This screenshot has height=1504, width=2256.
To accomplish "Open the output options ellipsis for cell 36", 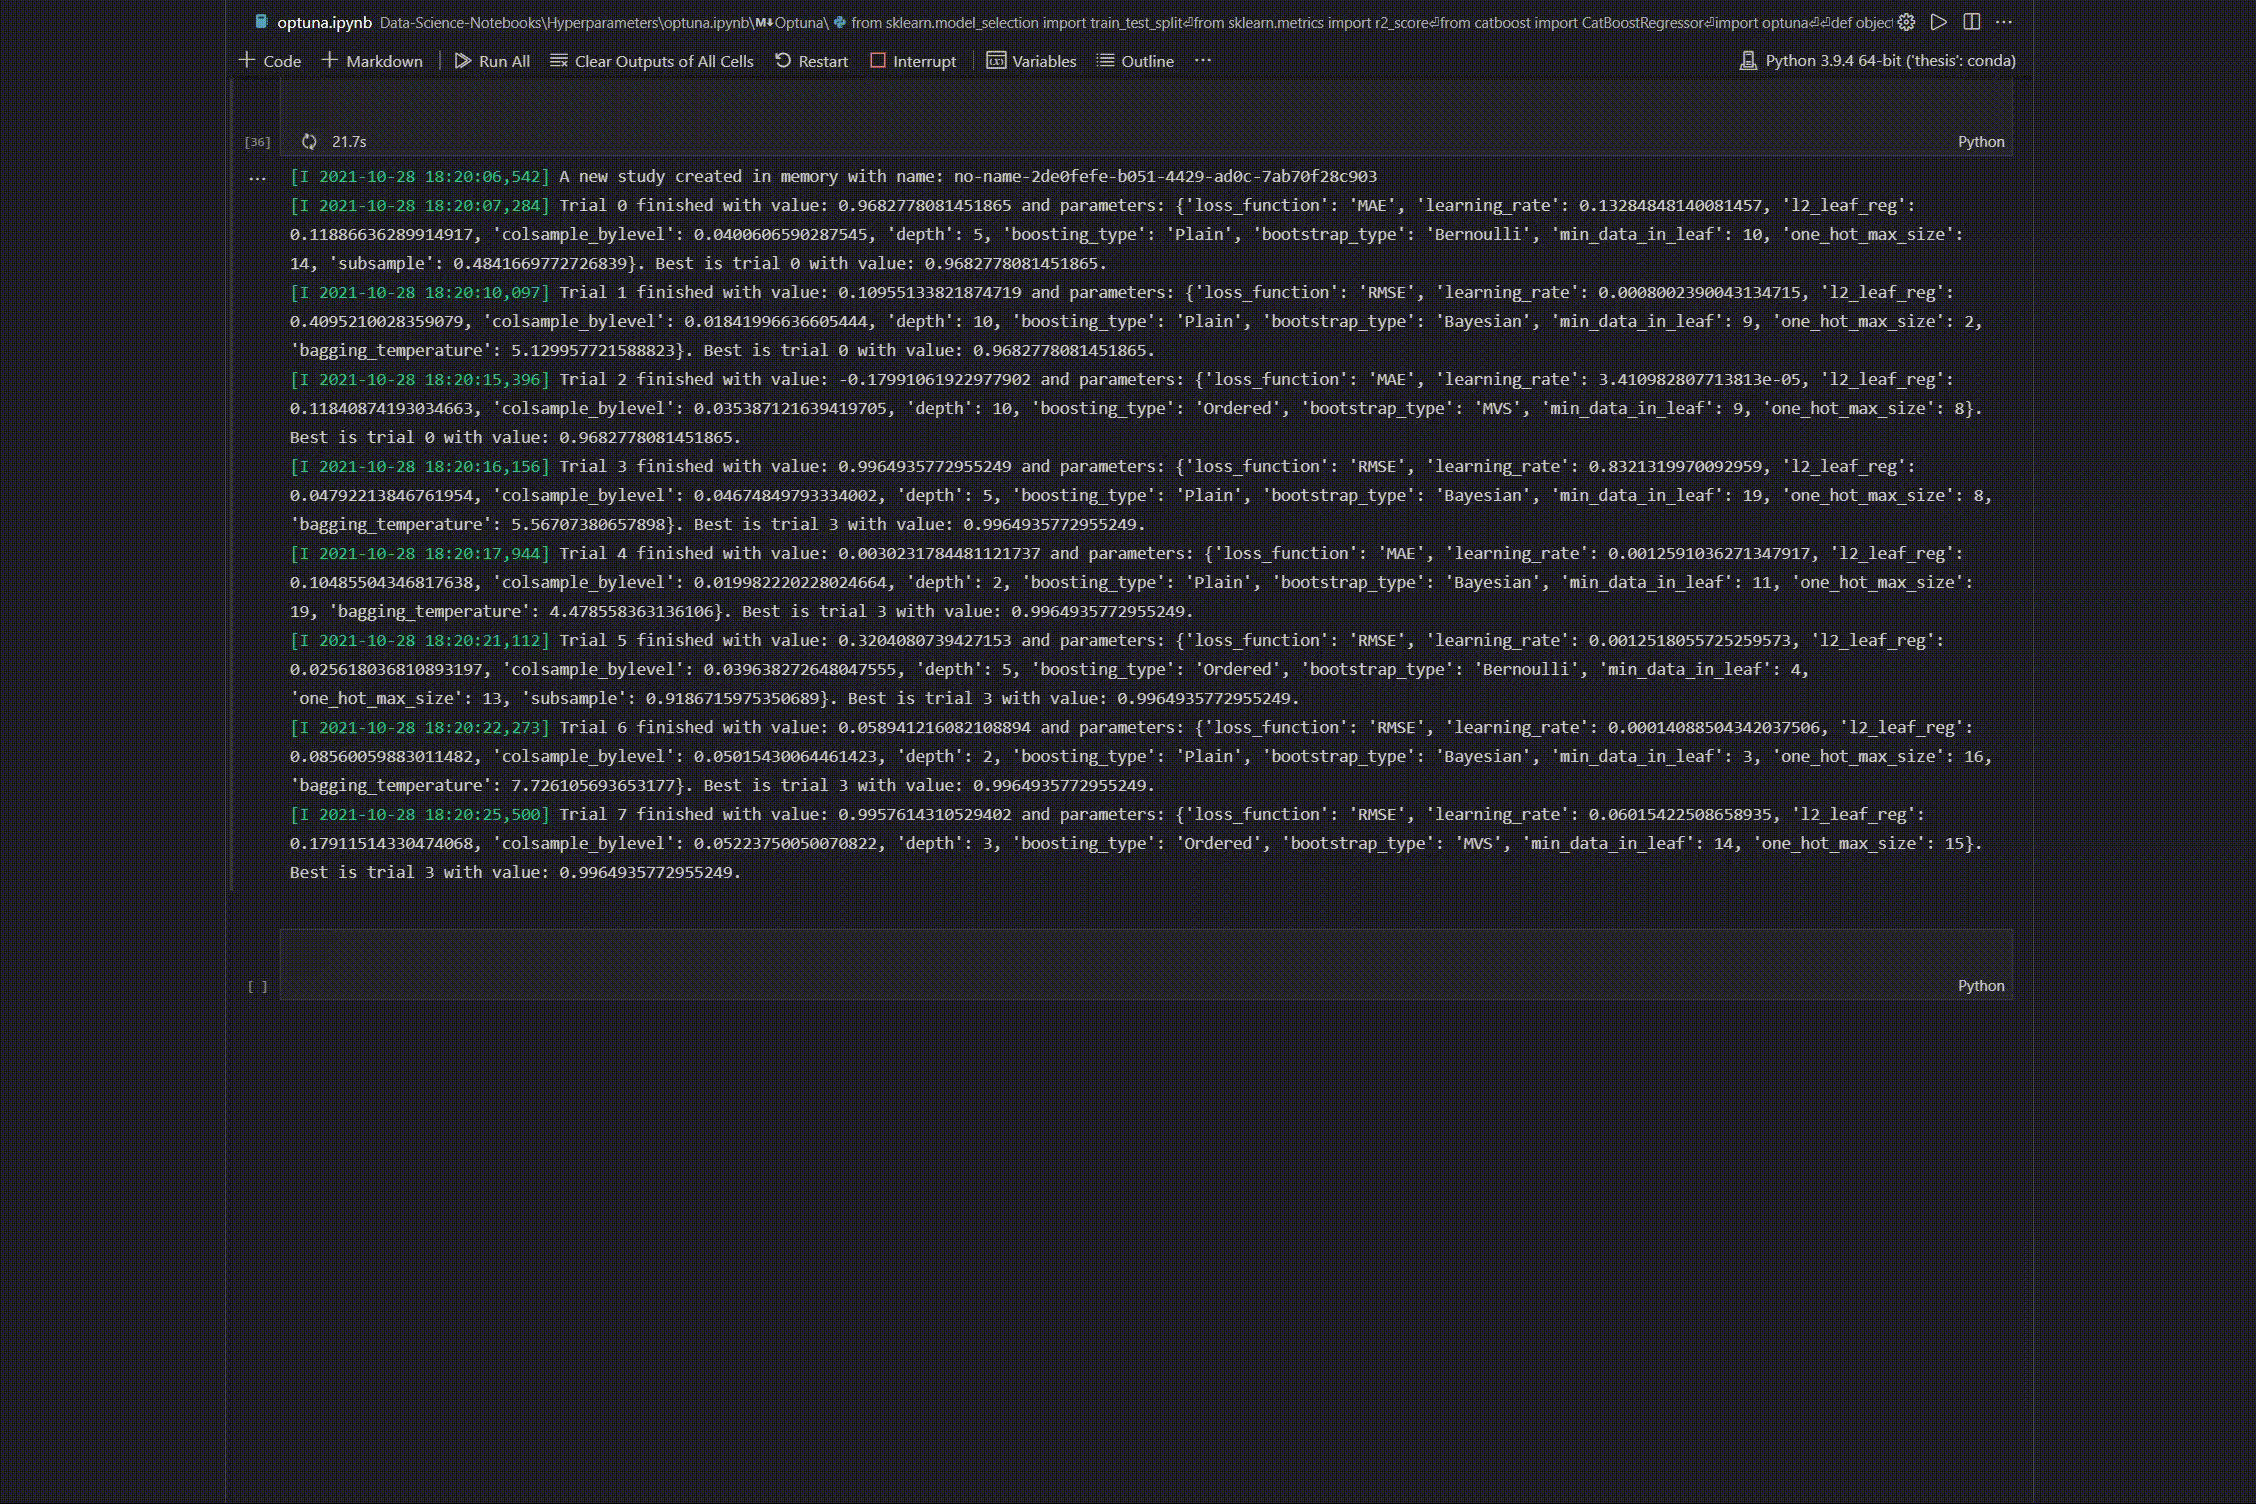I will [257, 178].
